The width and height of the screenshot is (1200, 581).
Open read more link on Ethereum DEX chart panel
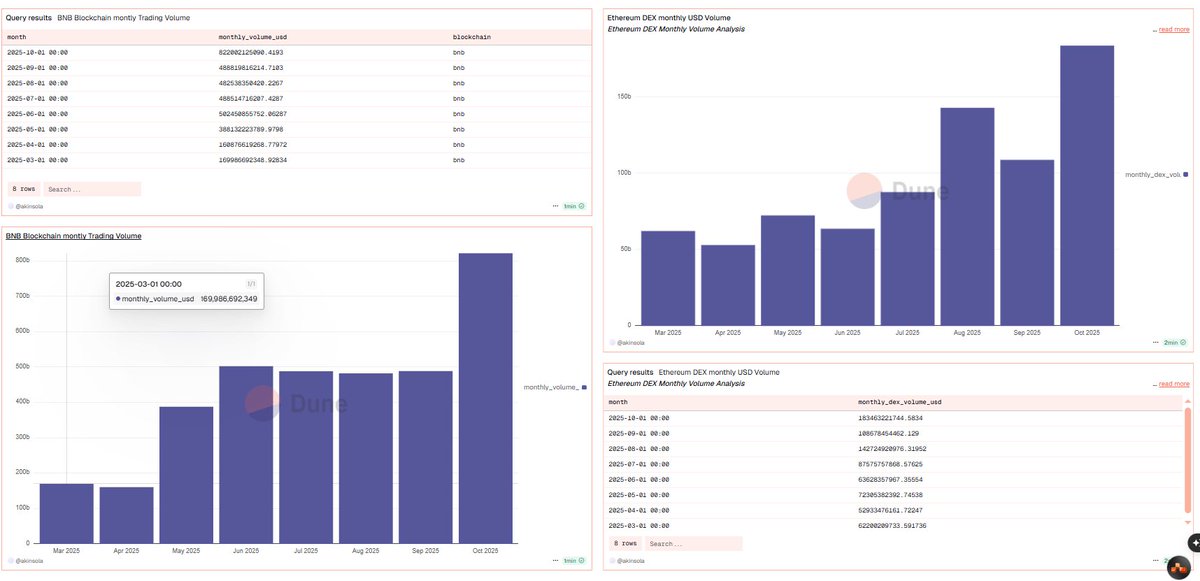[x=1173, y=30]
